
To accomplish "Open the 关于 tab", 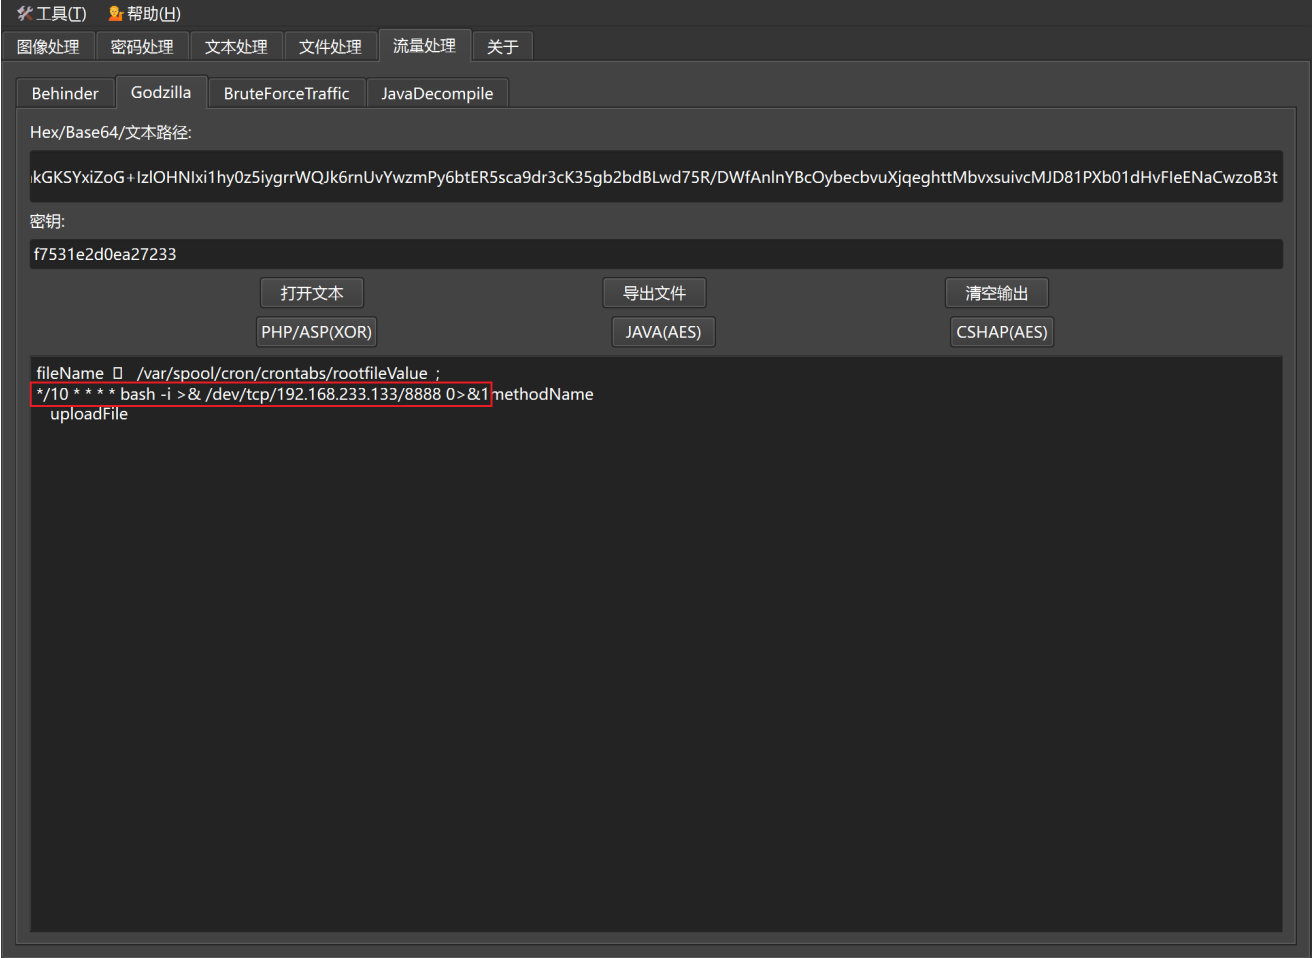I will tap(502, 47).
